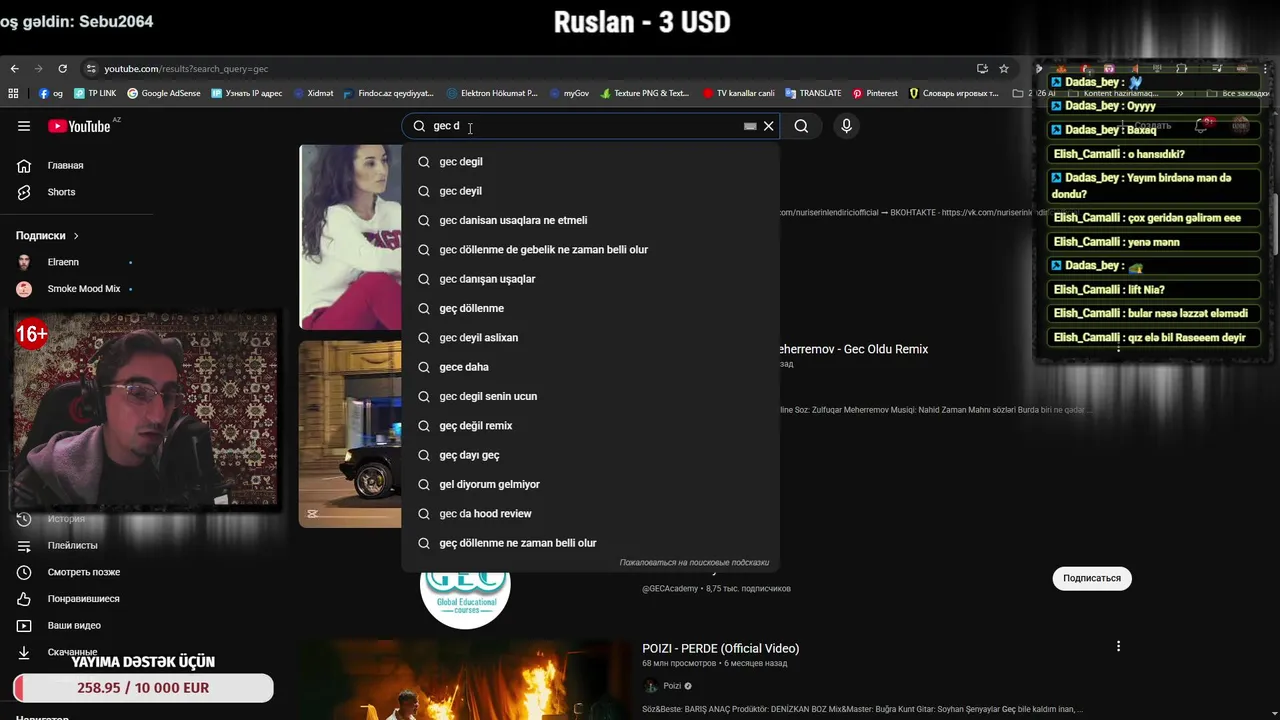
Task: Choose "geç değil remix" suggestion
Action: point(590,425)
